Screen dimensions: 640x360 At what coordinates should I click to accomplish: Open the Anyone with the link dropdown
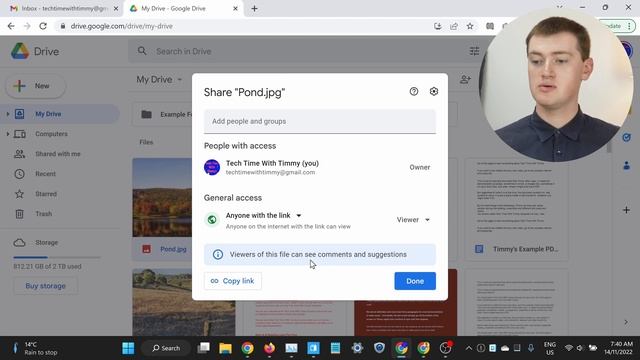(x=299, y=216)
